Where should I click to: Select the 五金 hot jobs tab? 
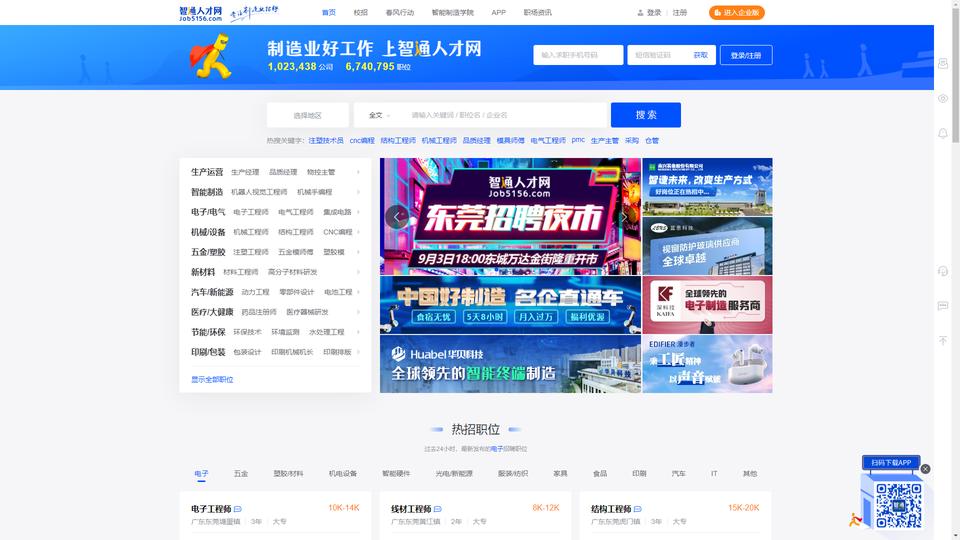(x=241, y=473)
